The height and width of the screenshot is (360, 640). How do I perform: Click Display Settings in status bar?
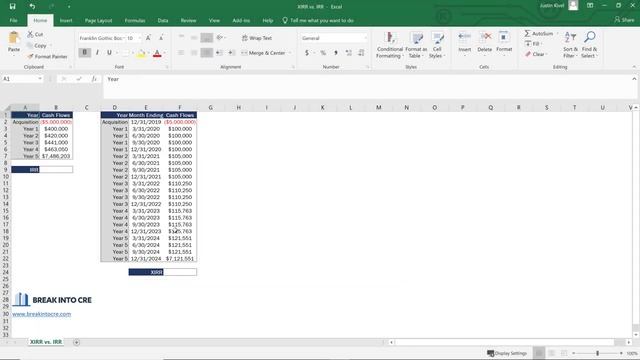coord(507,353)
